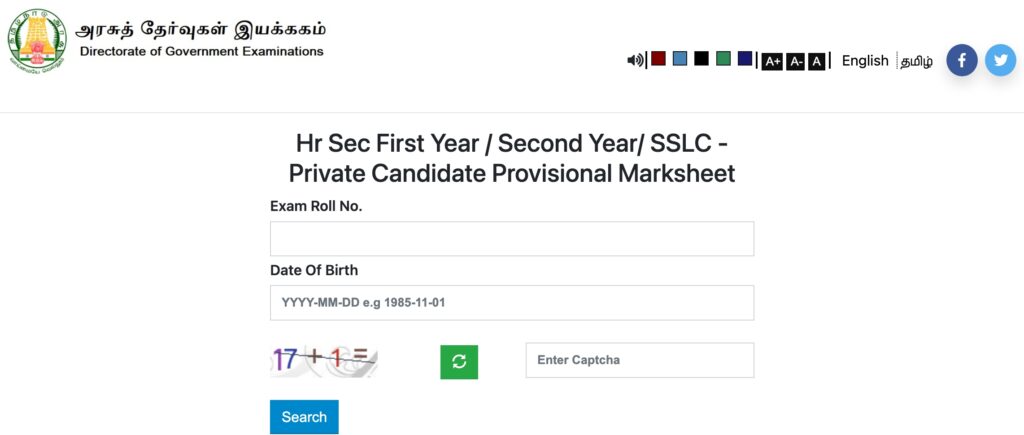Switch language to English

pos(865,61)
